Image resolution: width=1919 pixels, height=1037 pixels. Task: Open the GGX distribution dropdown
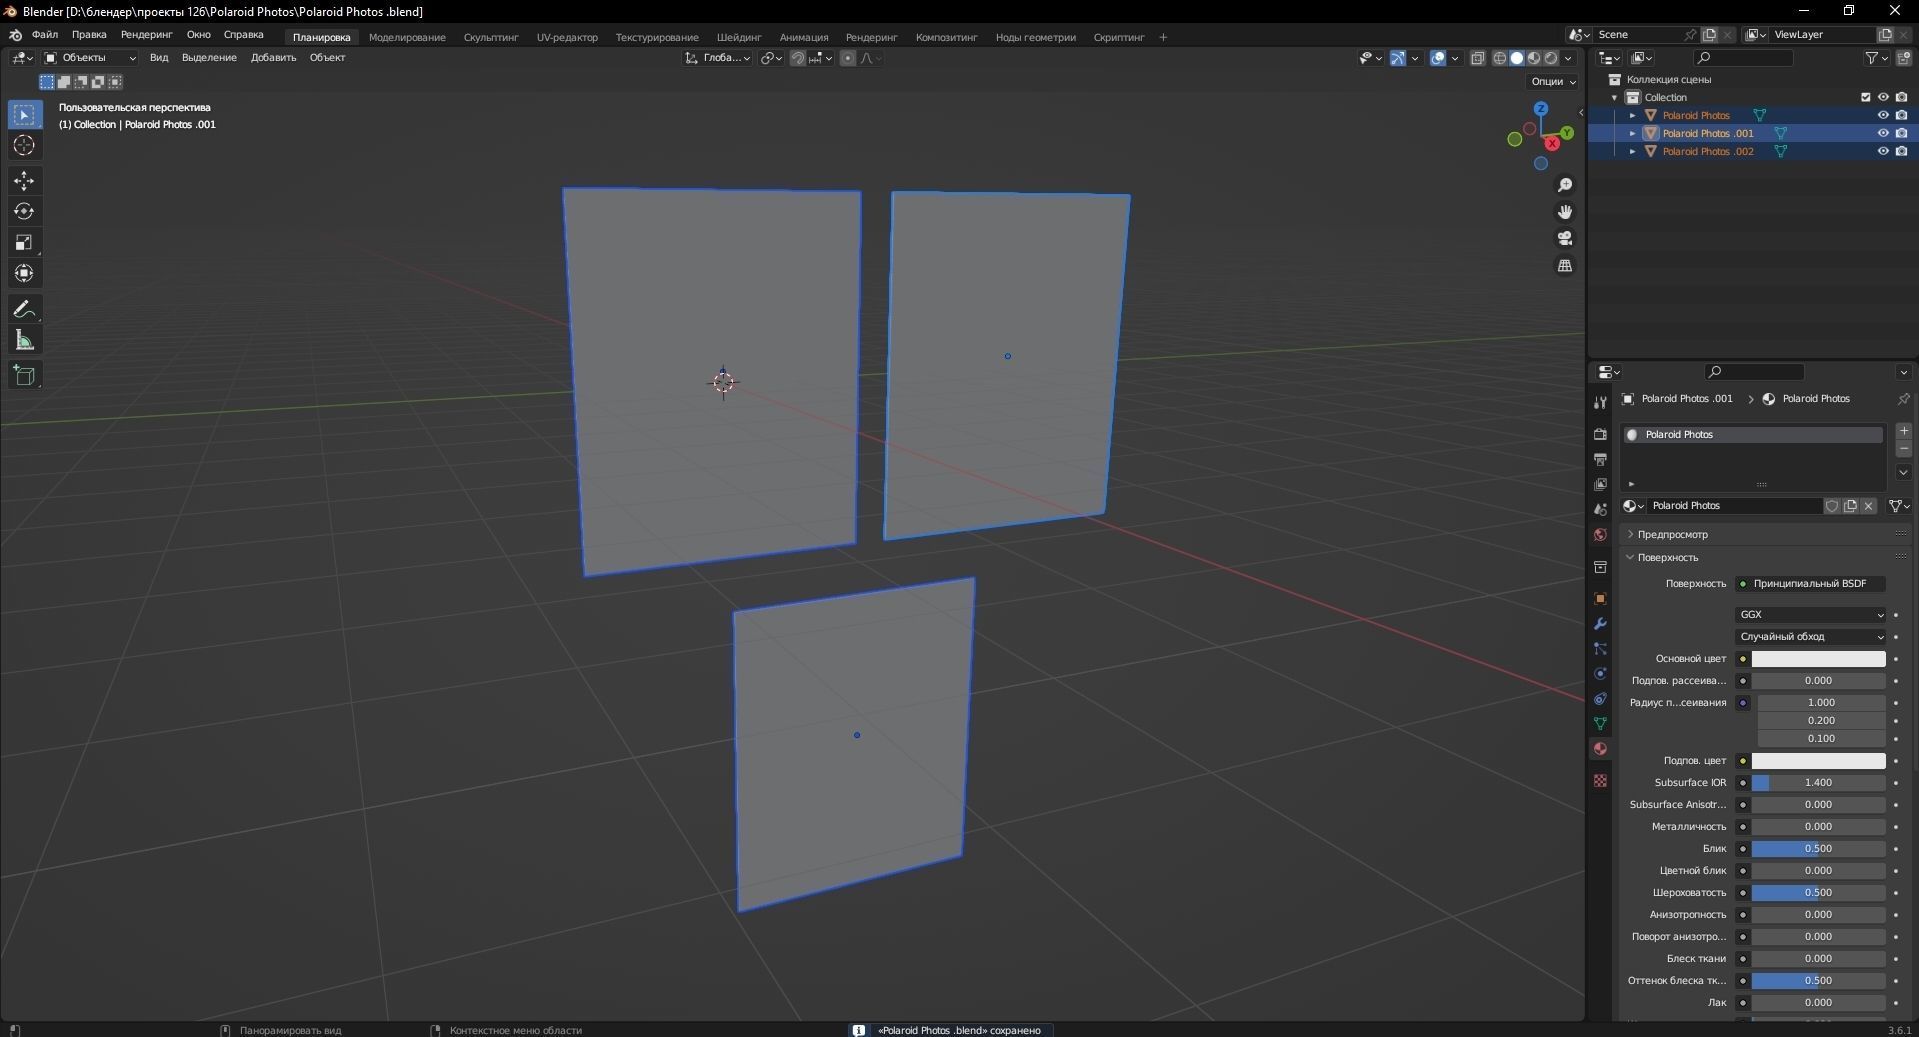[x=1811, y=615]
